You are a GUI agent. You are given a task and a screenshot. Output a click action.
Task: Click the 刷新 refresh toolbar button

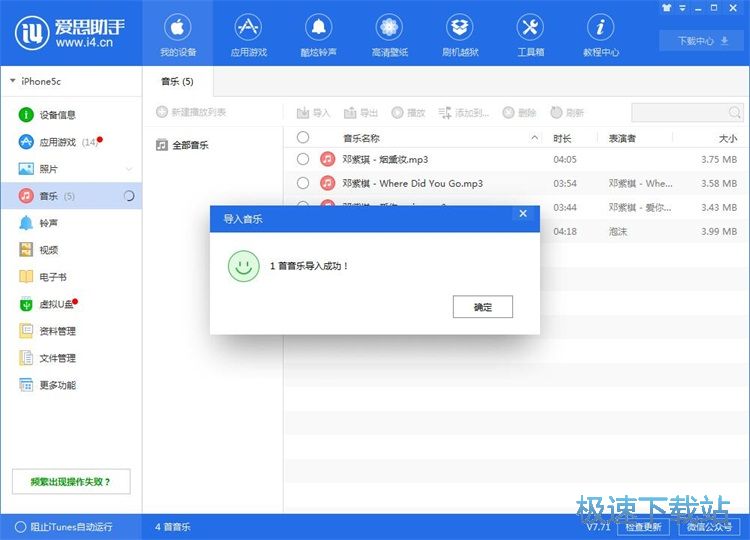click(x=567, y=113)
